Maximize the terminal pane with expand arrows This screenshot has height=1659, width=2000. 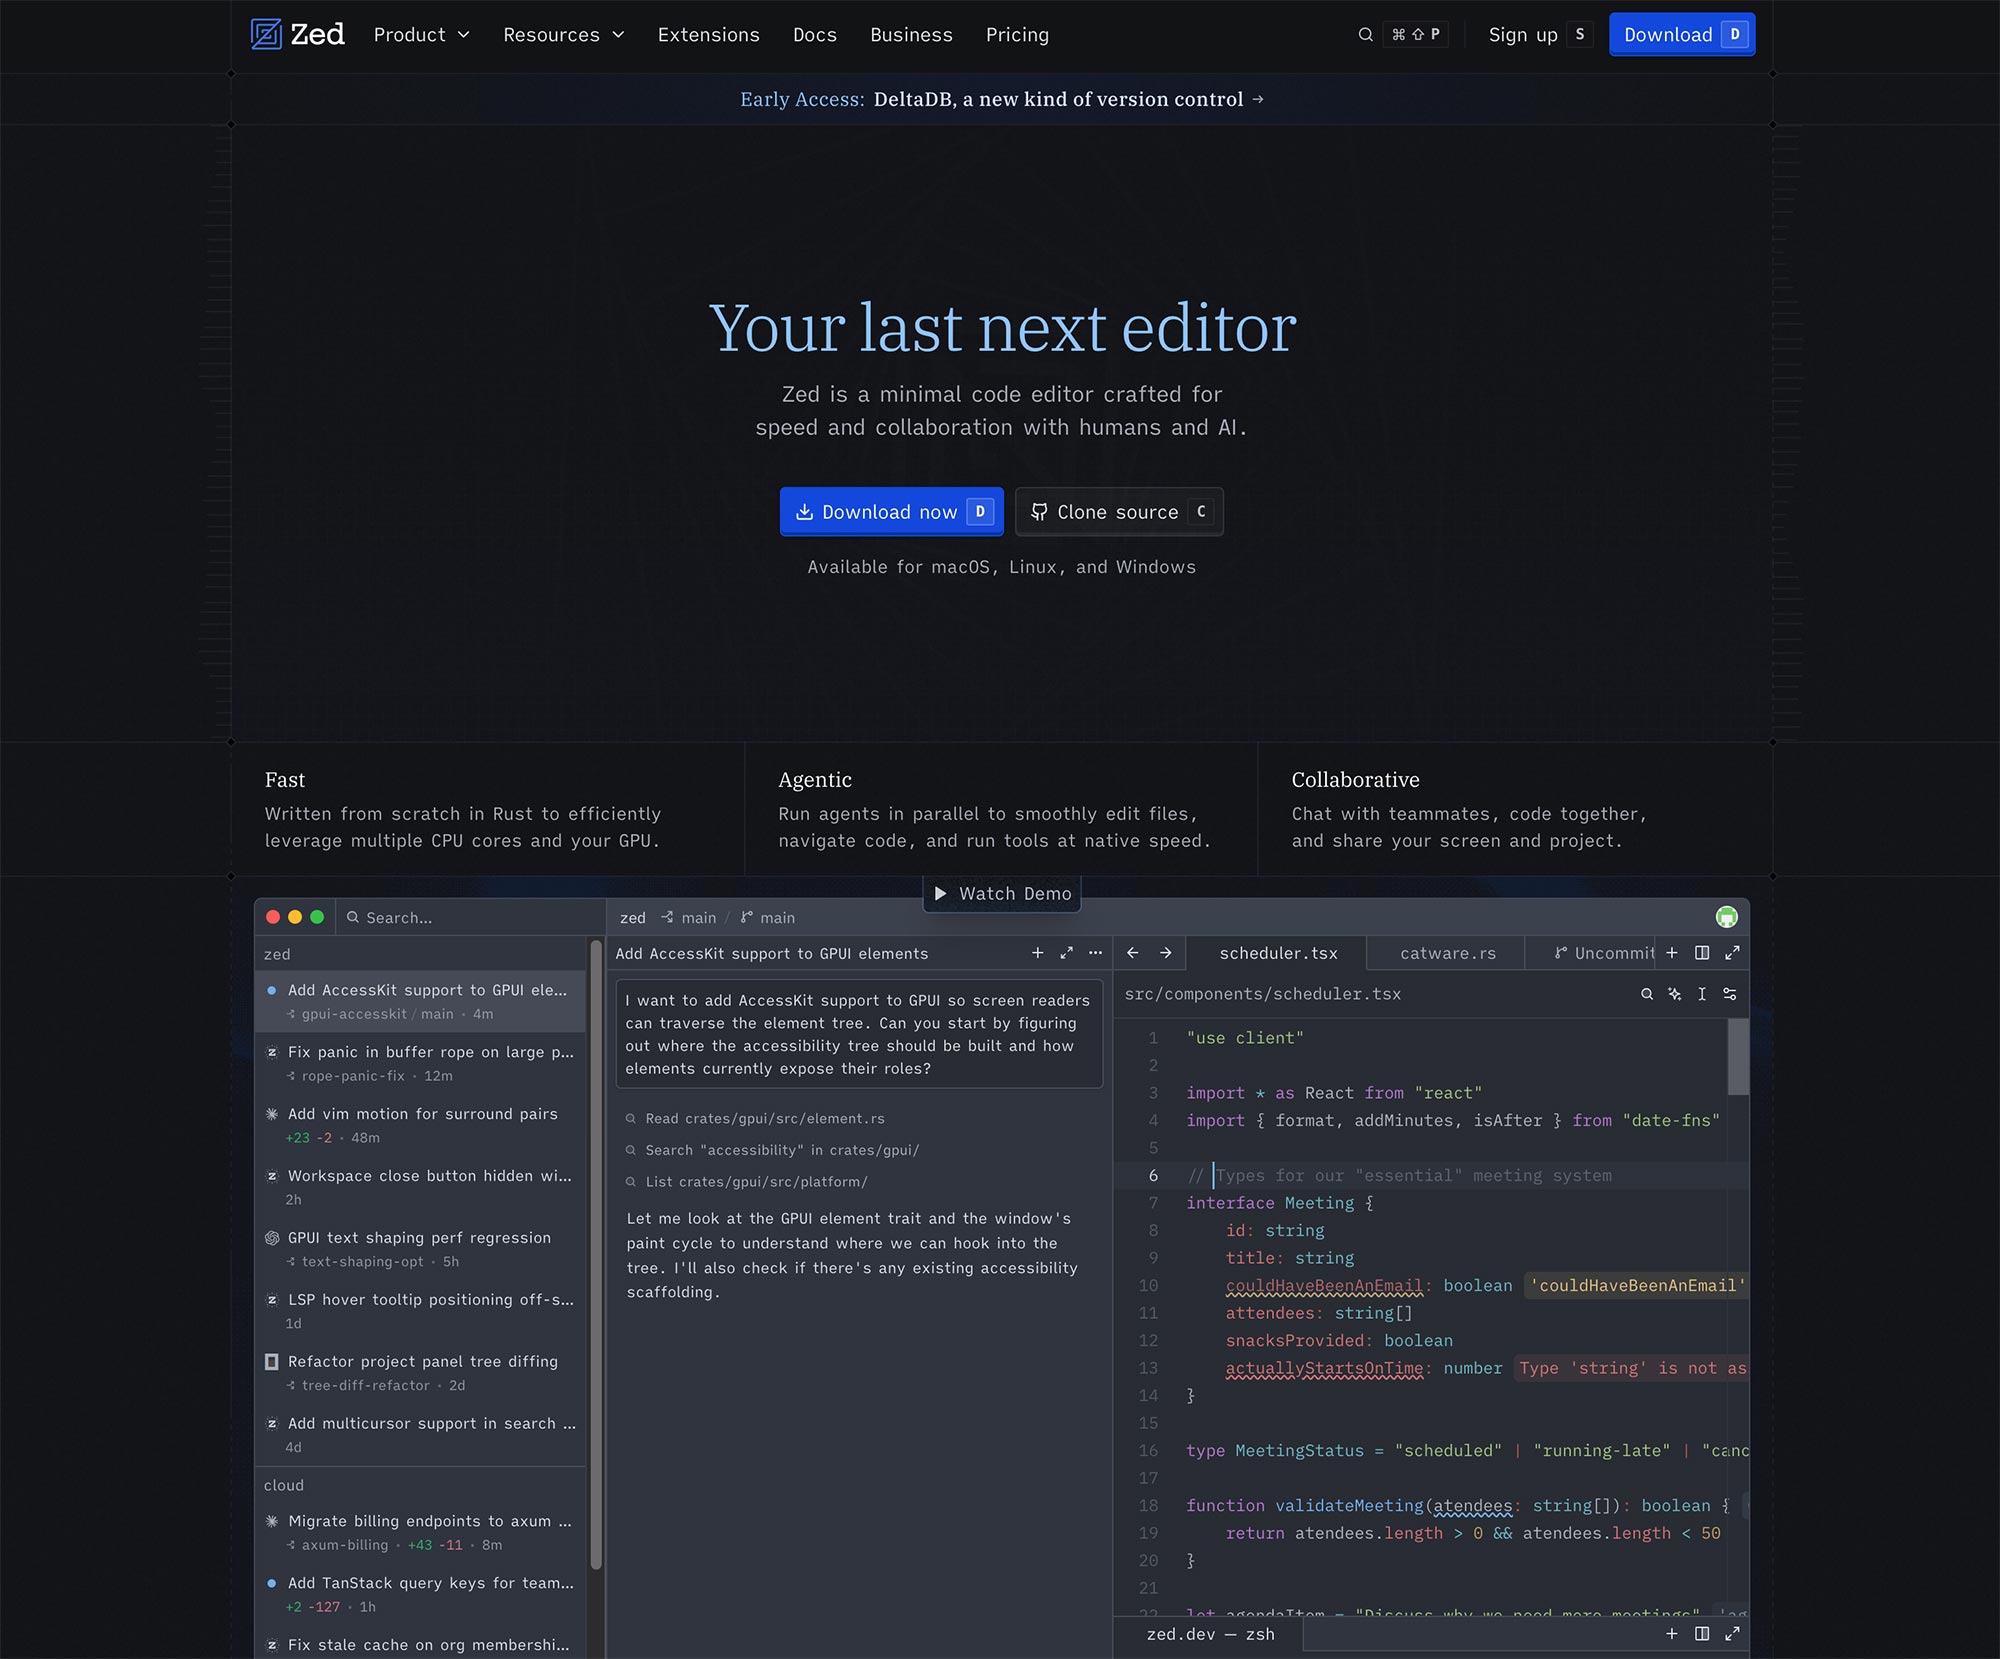(x=1732, y=1633)
